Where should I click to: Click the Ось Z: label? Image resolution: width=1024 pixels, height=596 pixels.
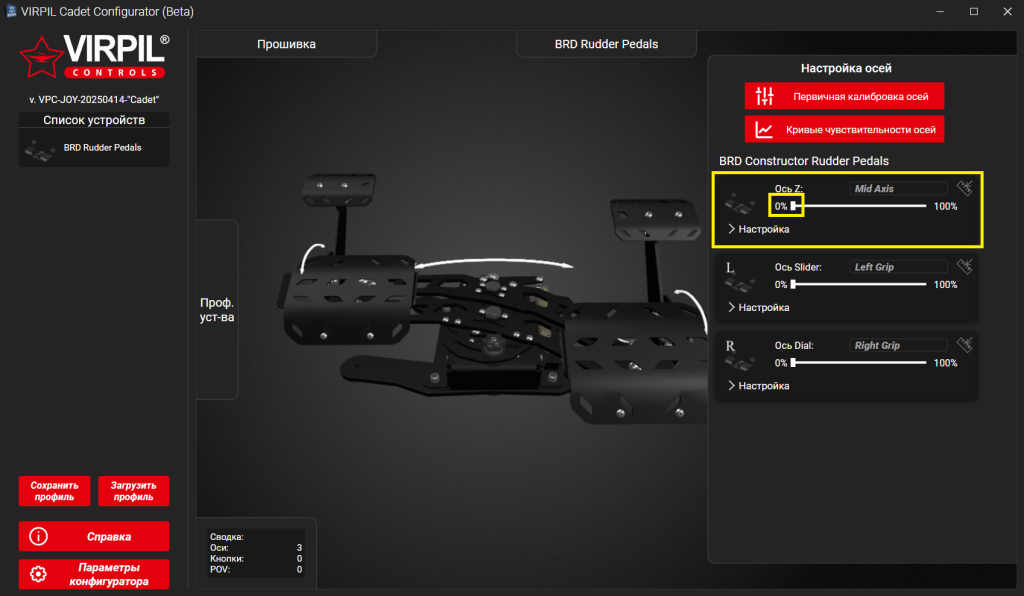pyautogui.click(x=788, y=189)
